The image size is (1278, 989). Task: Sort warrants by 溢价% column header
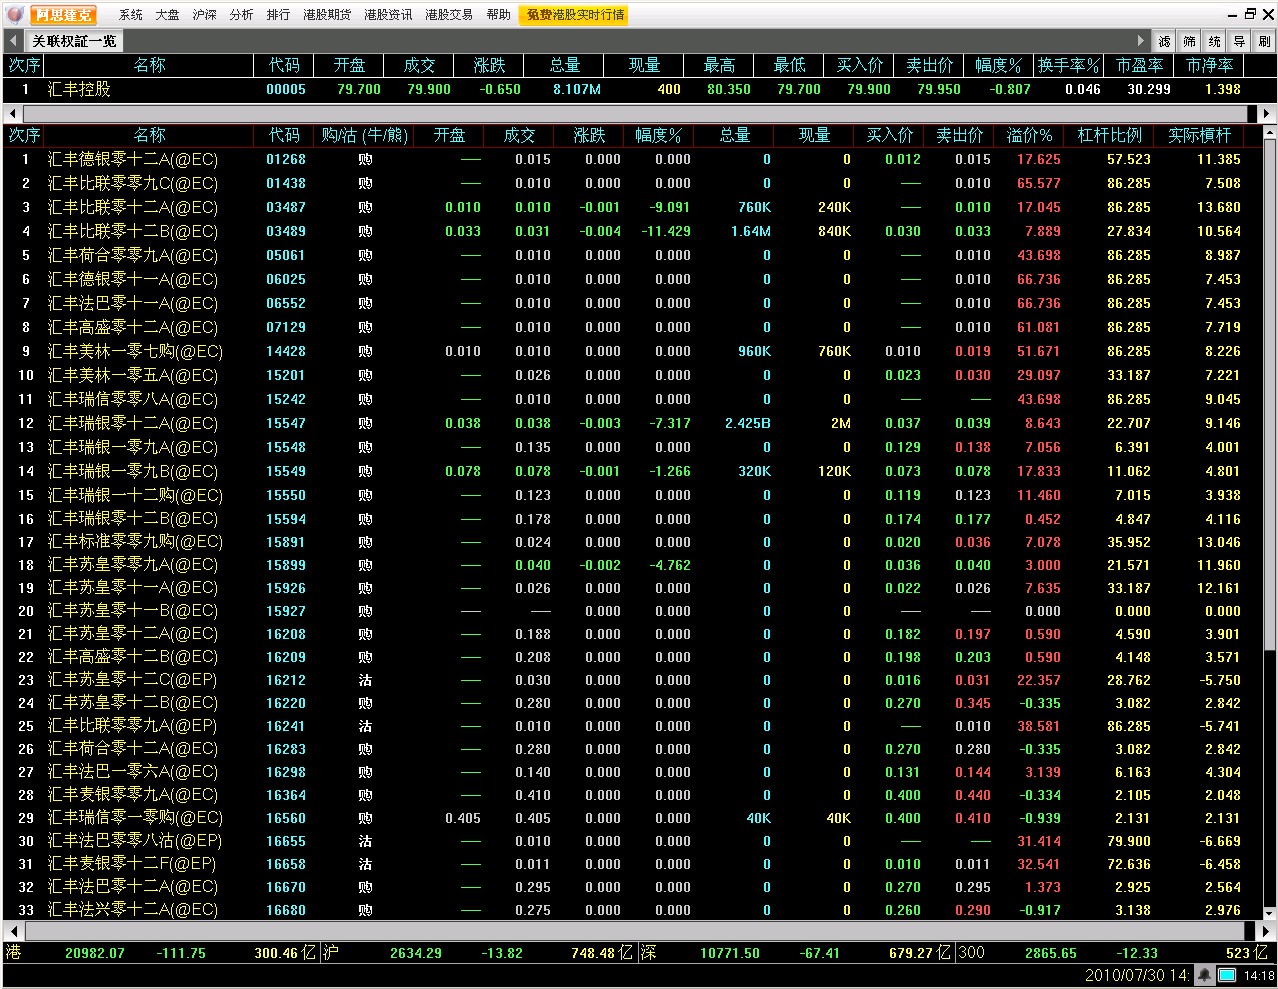tap(1029, 135)
